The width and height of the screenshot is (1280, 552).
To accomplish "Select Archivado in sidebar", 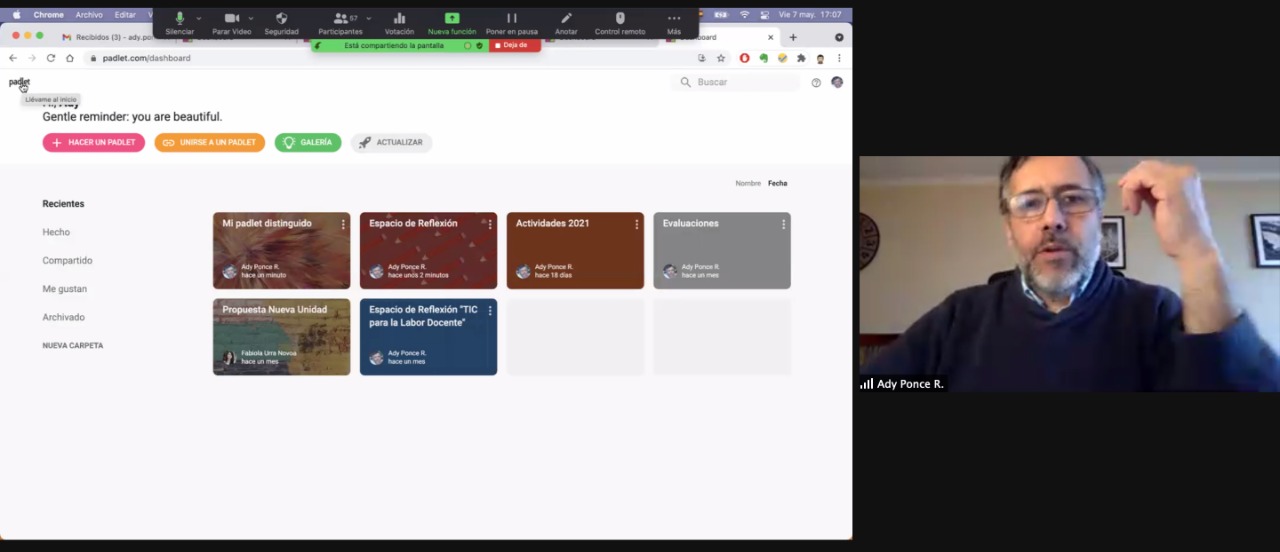I will pos(63,317).
